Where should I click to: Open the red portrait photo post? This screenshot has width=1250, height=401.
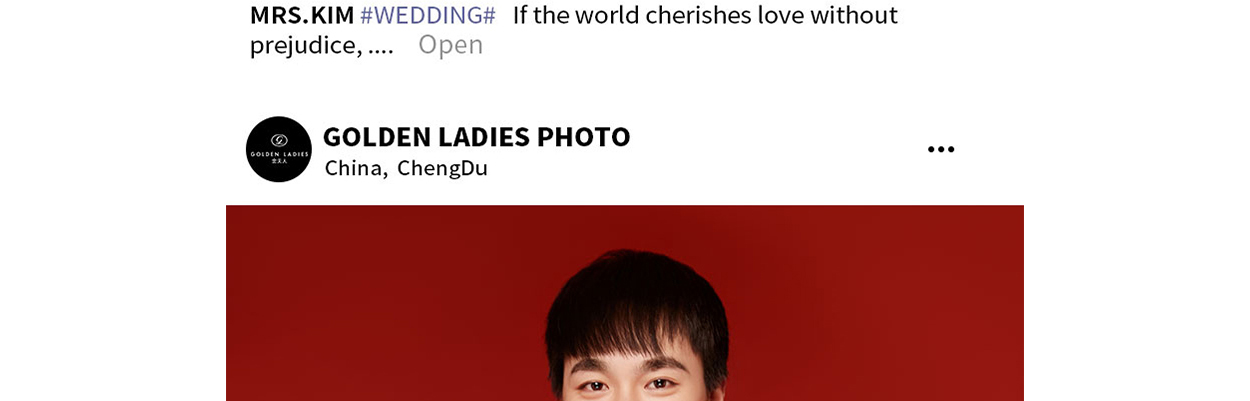coord(625,303)
